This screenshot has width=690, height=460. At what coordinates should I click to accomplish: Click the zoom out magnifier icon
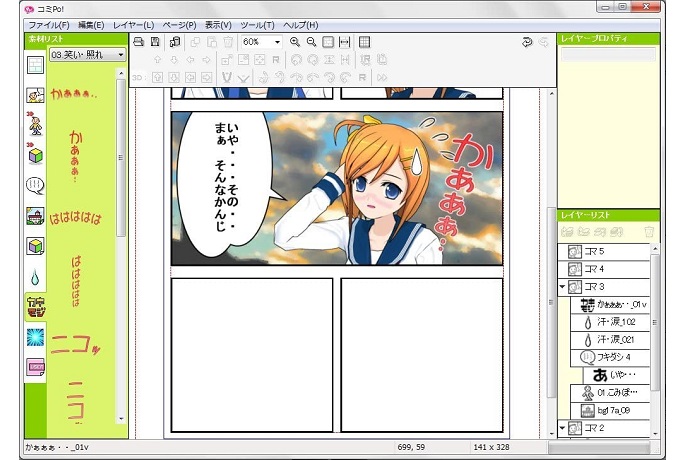tap(312, 42)
